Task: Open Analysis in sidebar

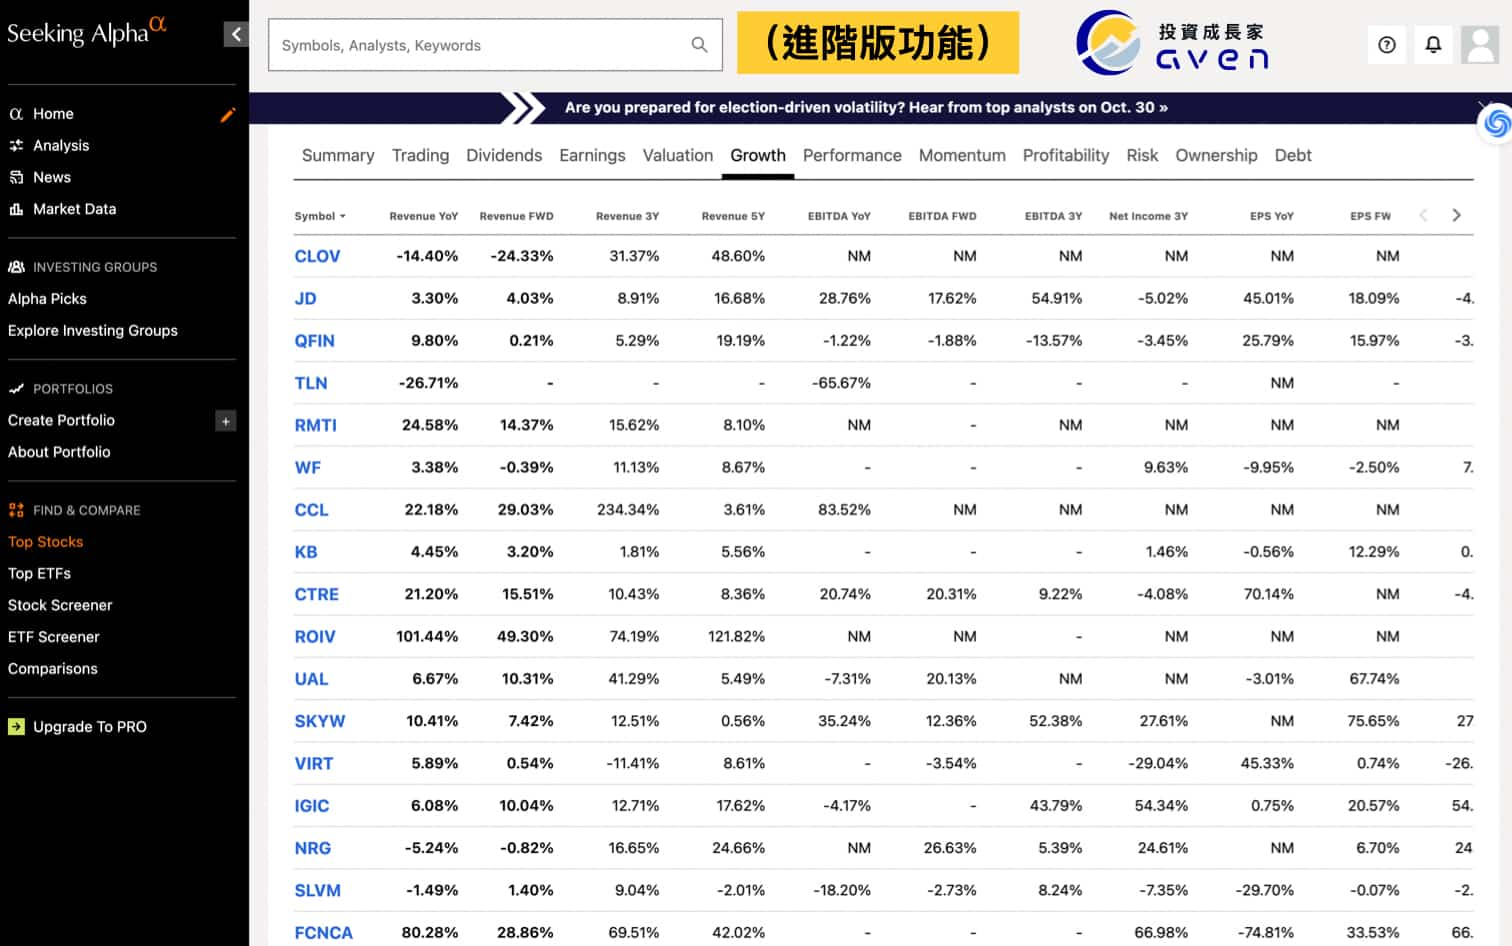Action: click(61, 146)
